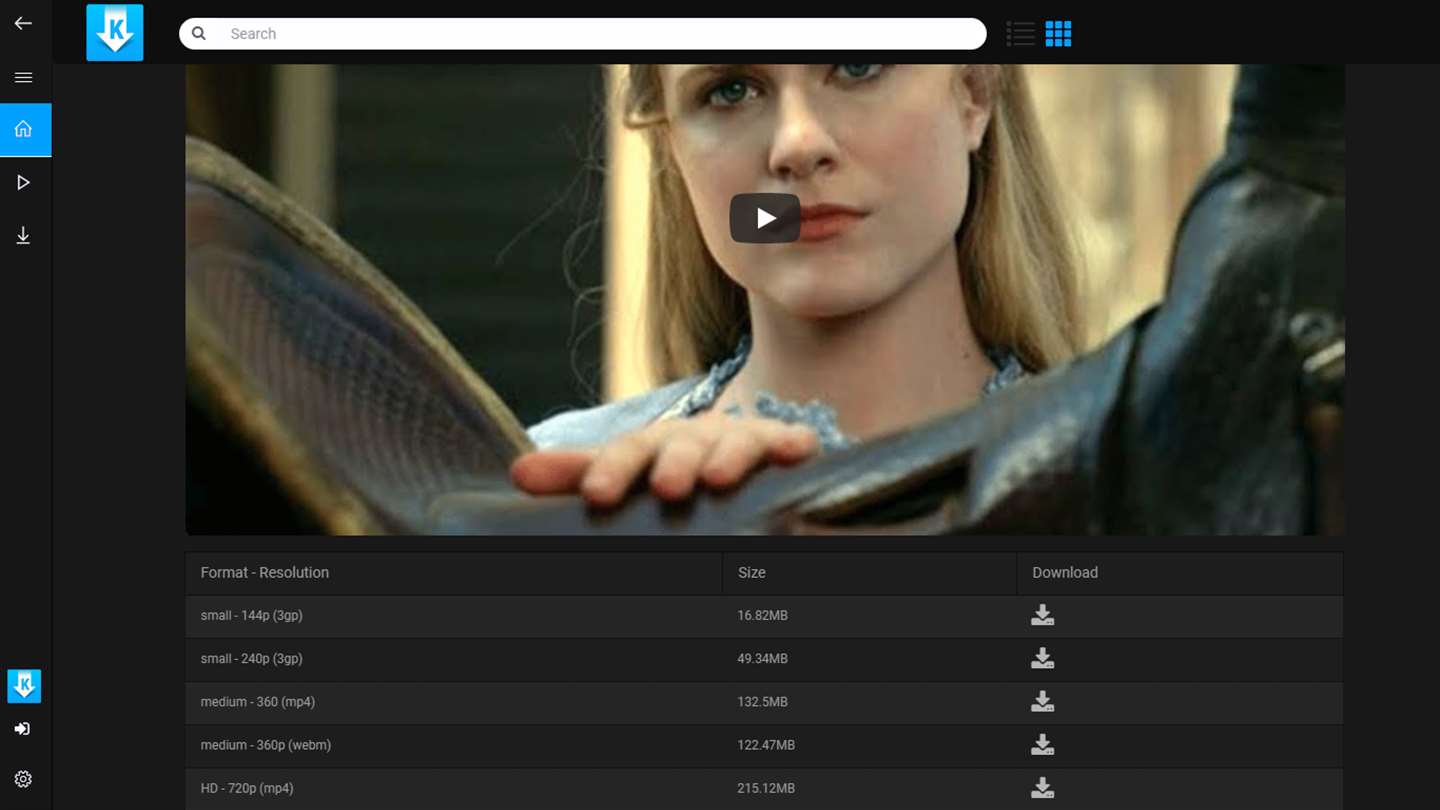Open the hamburger menu in the sidebar
Viewport: 1440px width, 810px height.
point(23,78)
